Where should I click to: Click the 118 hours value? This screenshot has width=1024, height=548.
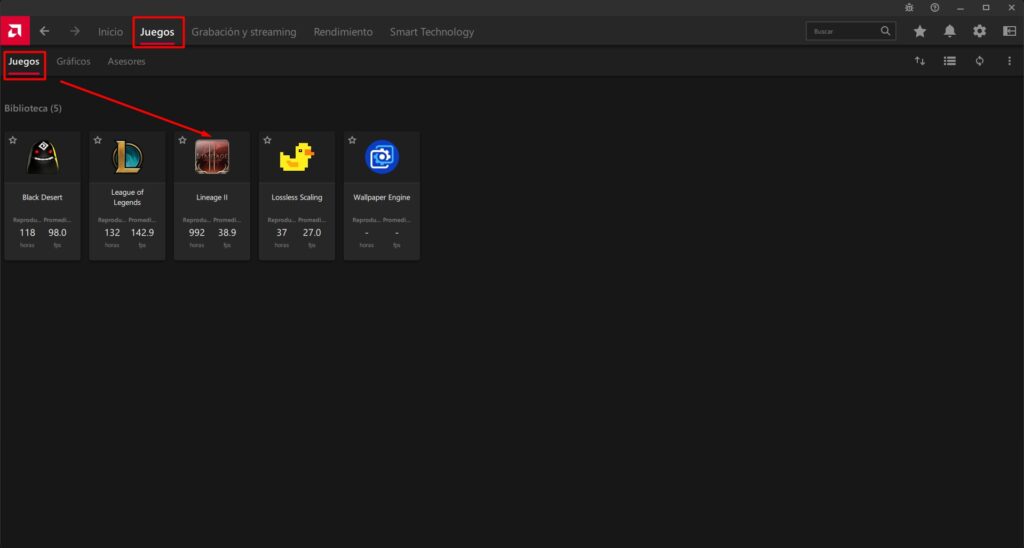(x=27, y=233)
